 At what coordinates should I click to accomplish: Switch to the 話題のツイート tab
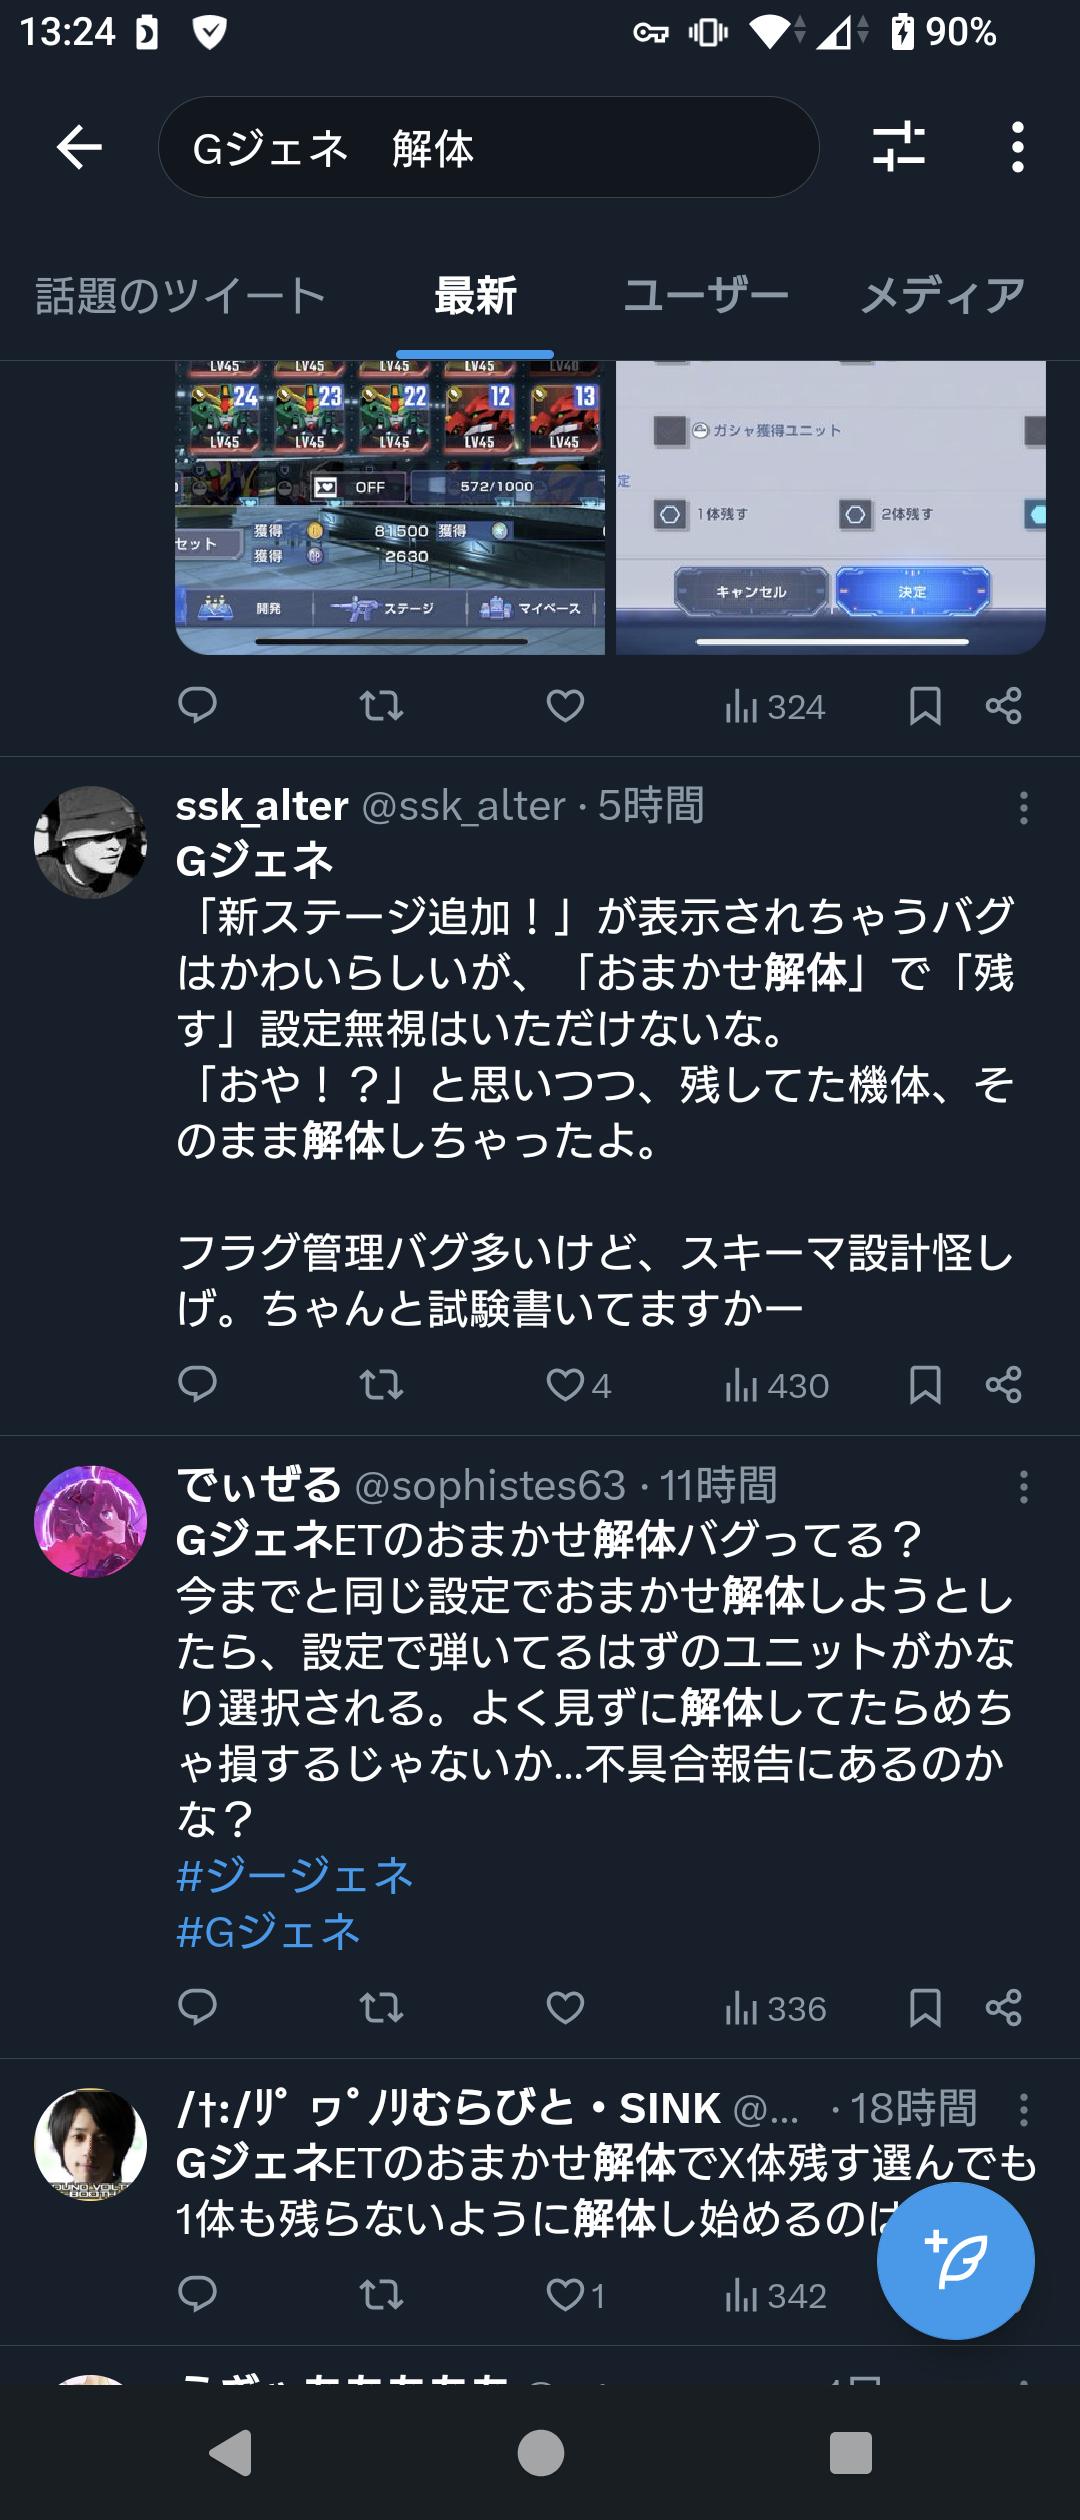point(181,296)
